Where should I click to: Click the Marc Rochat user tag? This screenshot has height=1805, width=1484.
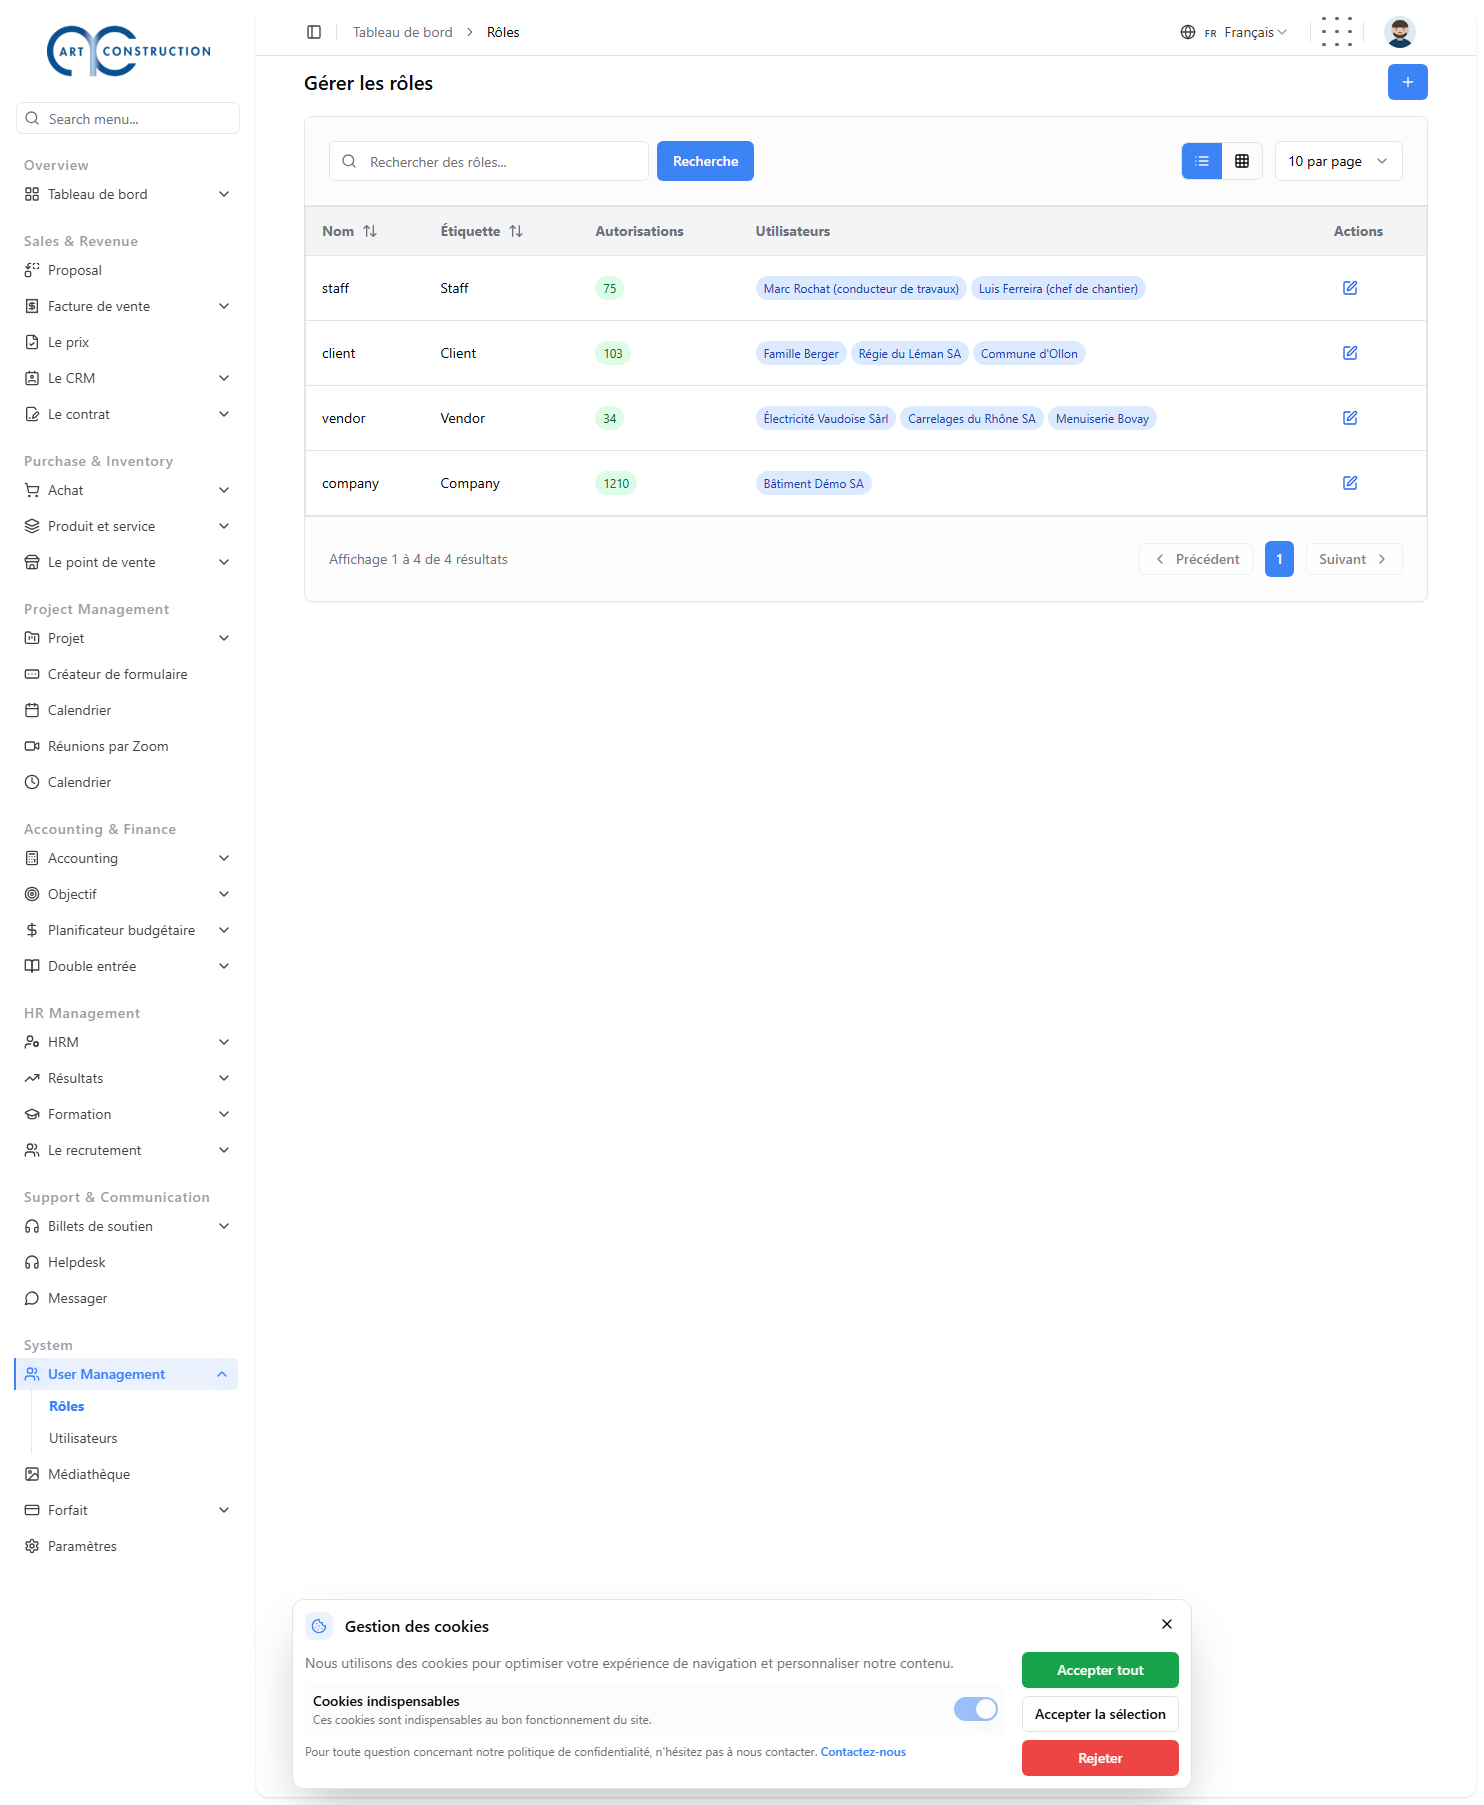(861, 289)
